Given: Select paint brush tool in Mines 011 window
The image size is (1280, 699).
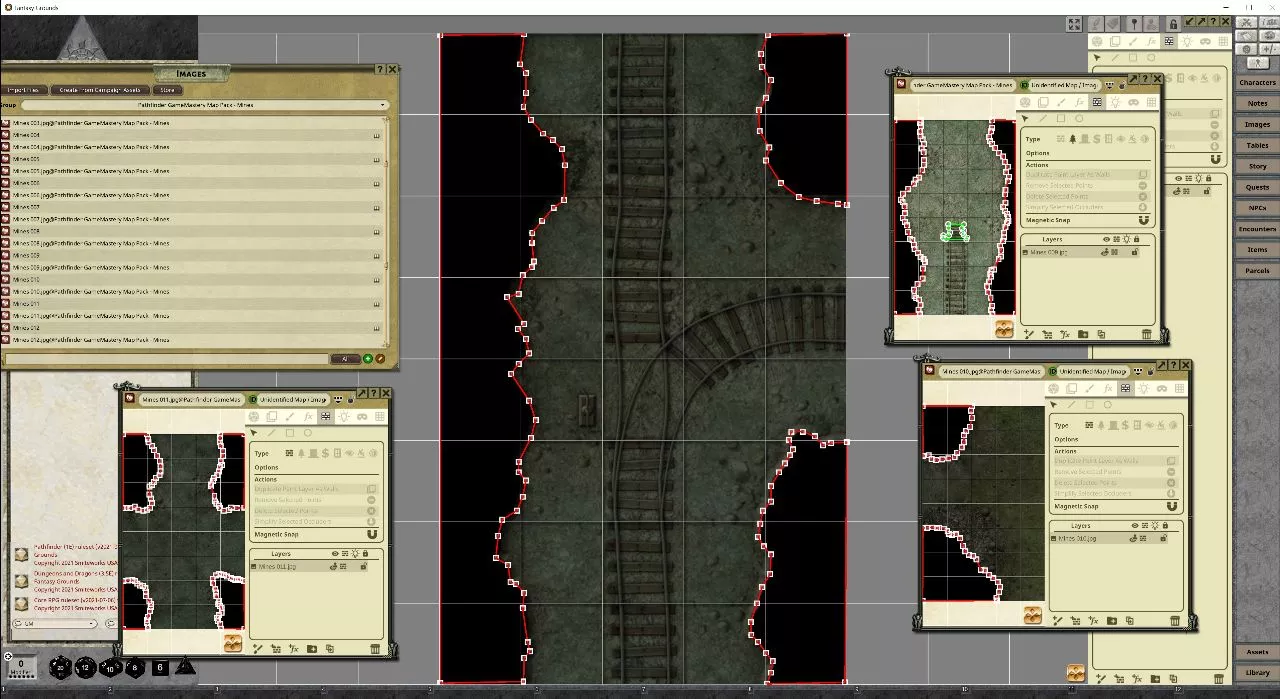Looking at the screenshot, I should (290, 416).
